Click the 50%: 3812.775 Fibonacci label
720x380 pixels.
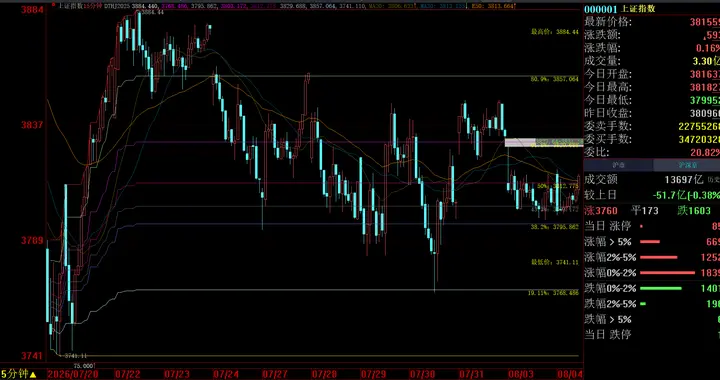tap(557, 186)
